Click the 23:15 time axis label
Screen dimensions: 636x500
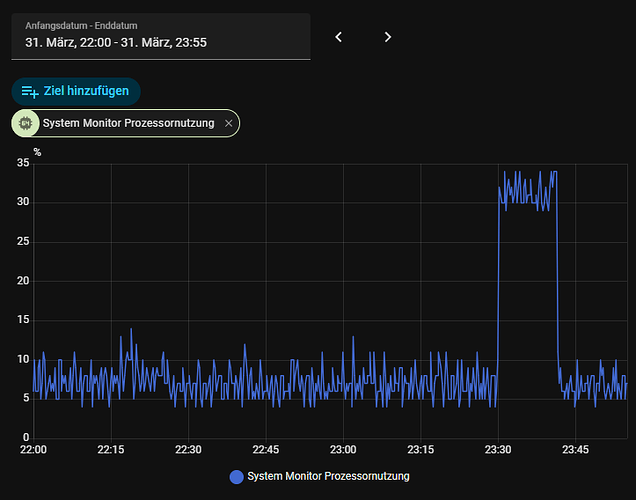421,450
